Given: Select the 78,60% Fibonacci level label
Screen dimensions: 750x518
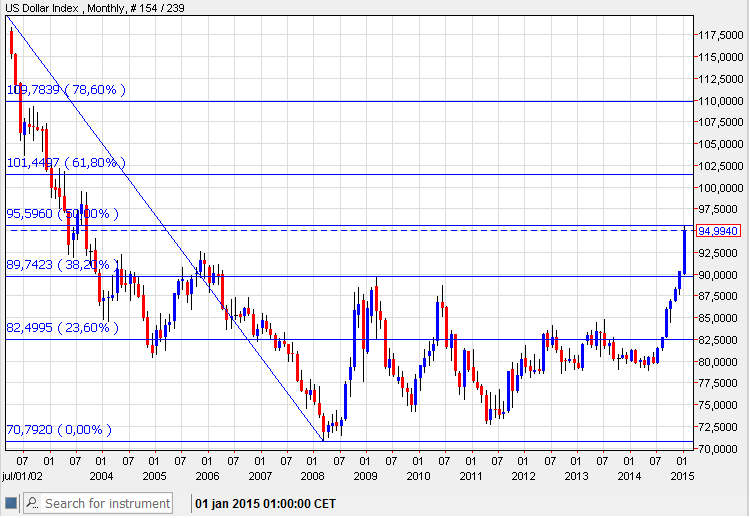Looking at the screenshot, I should [66, 90].
